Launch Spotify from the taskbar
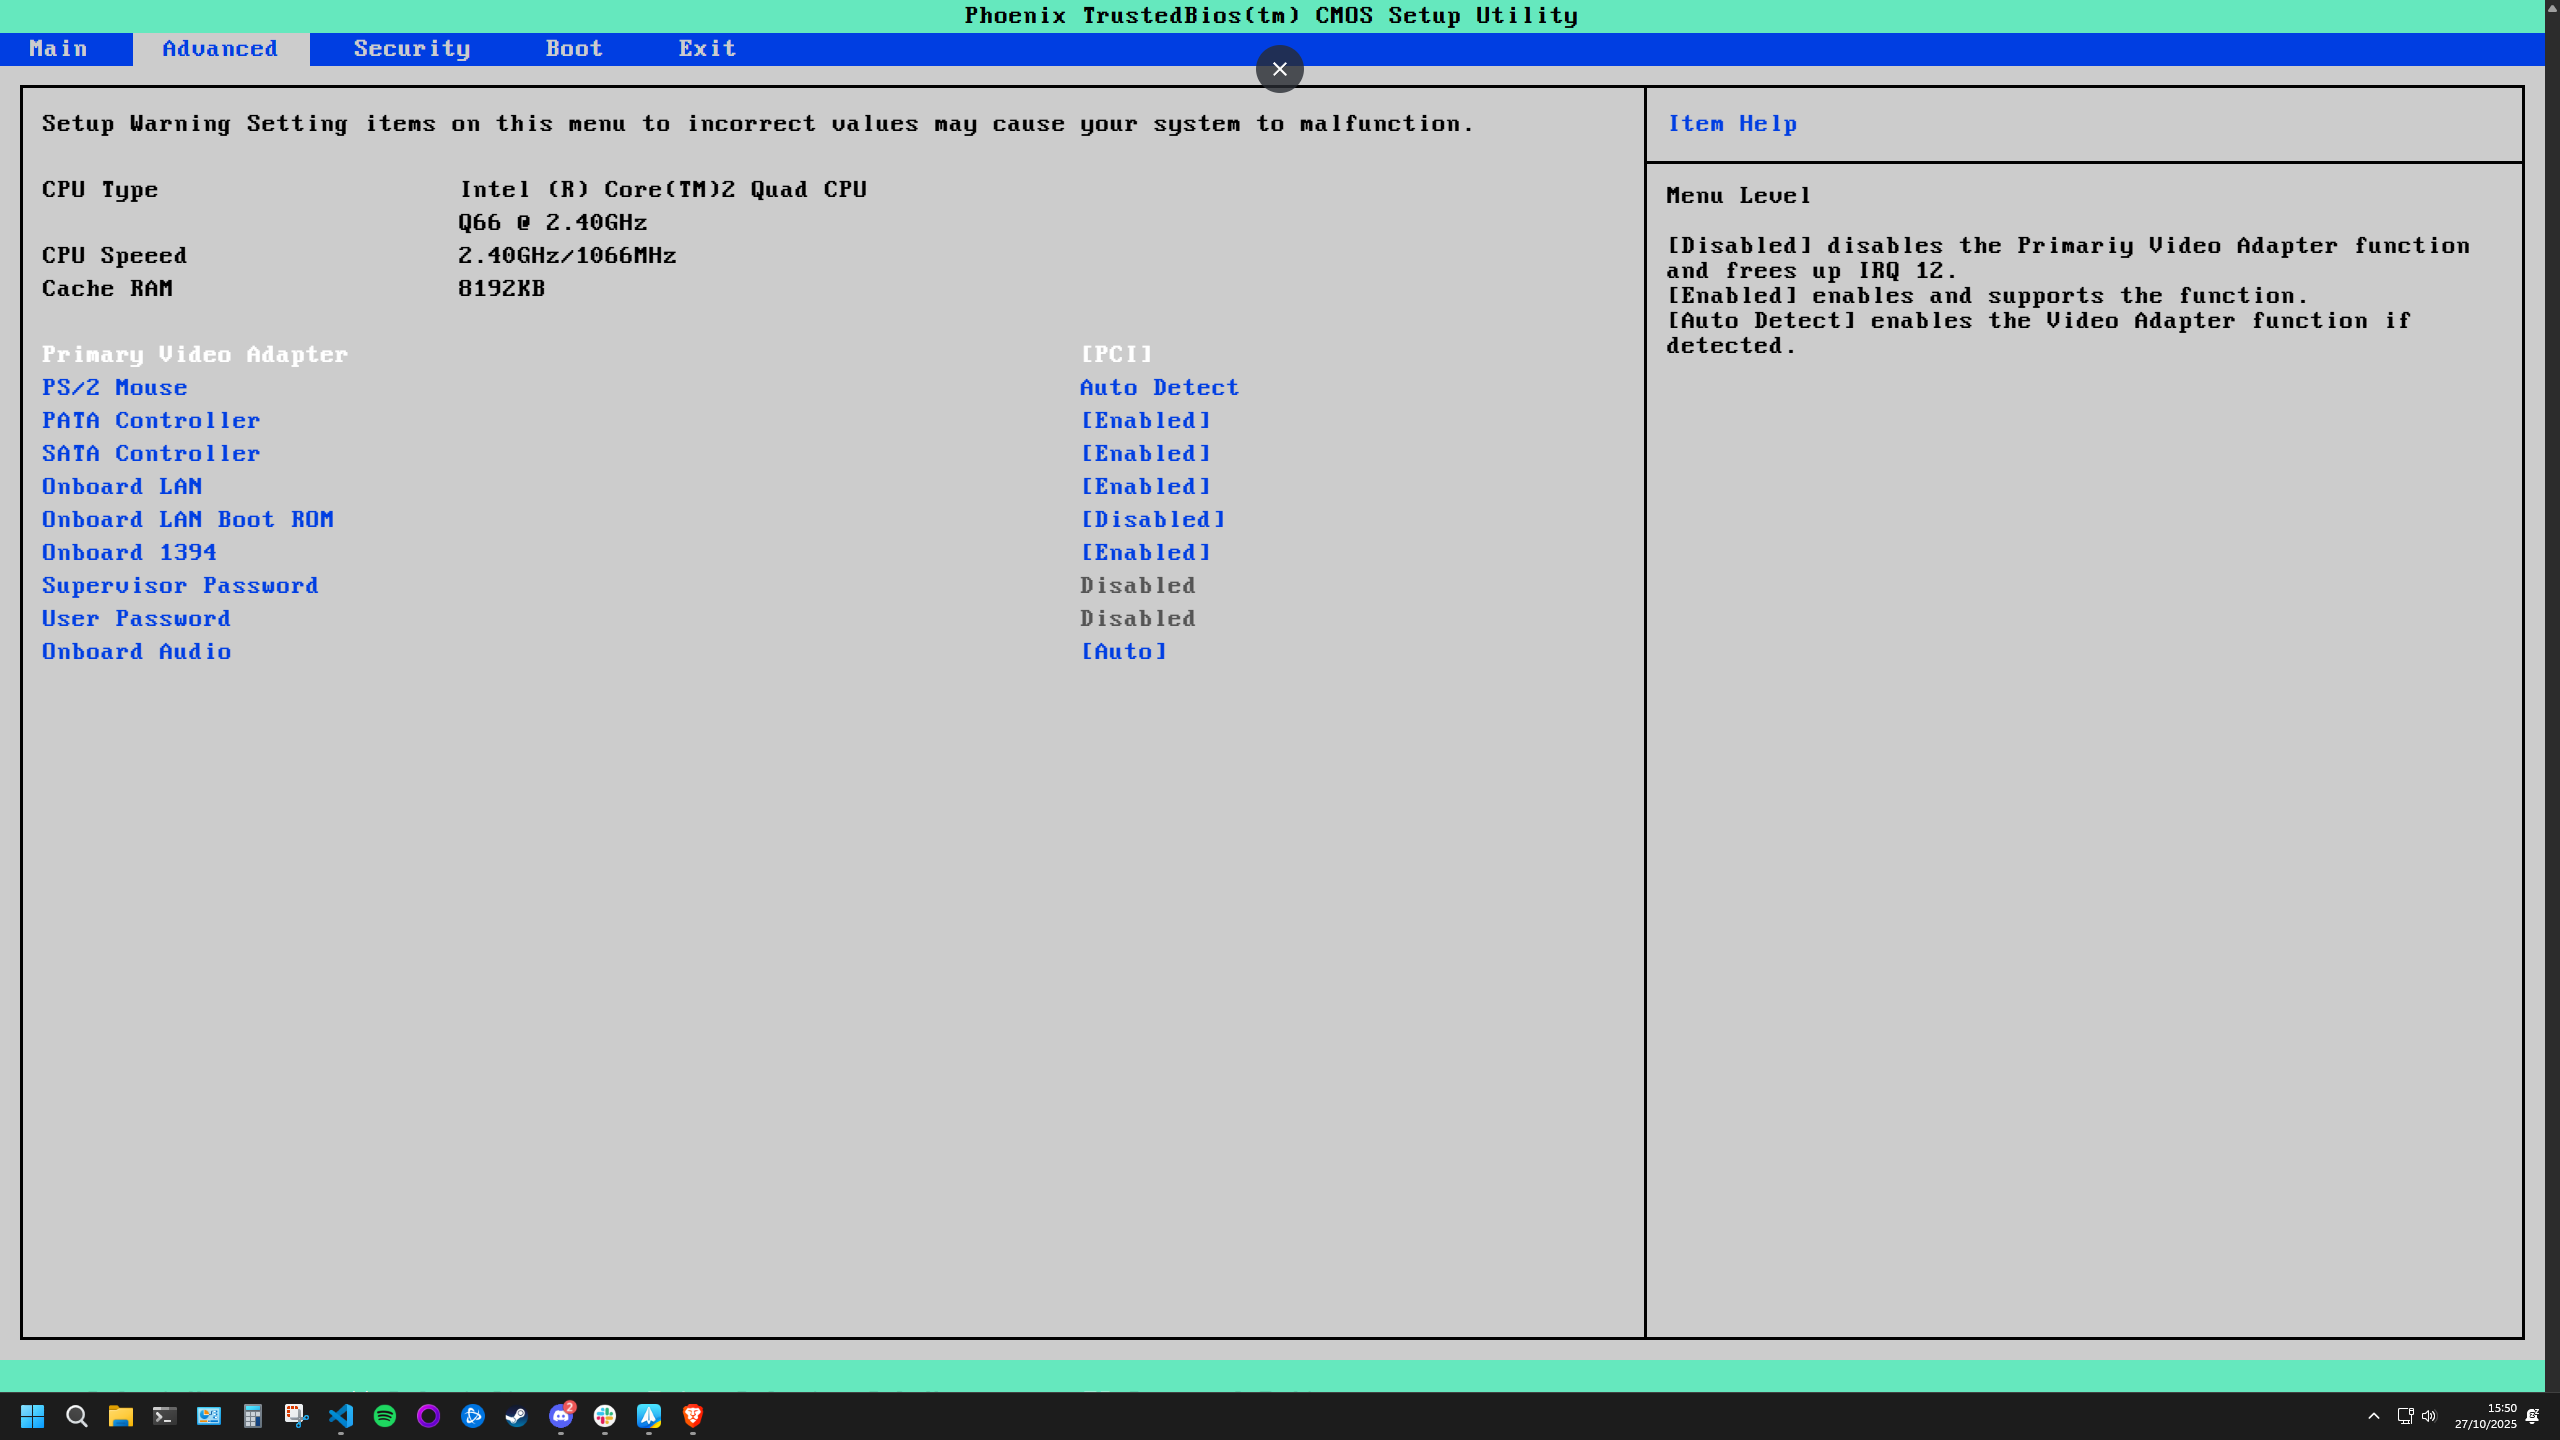Screen dimensions: 2560x1440 (x=385, y=1416)
